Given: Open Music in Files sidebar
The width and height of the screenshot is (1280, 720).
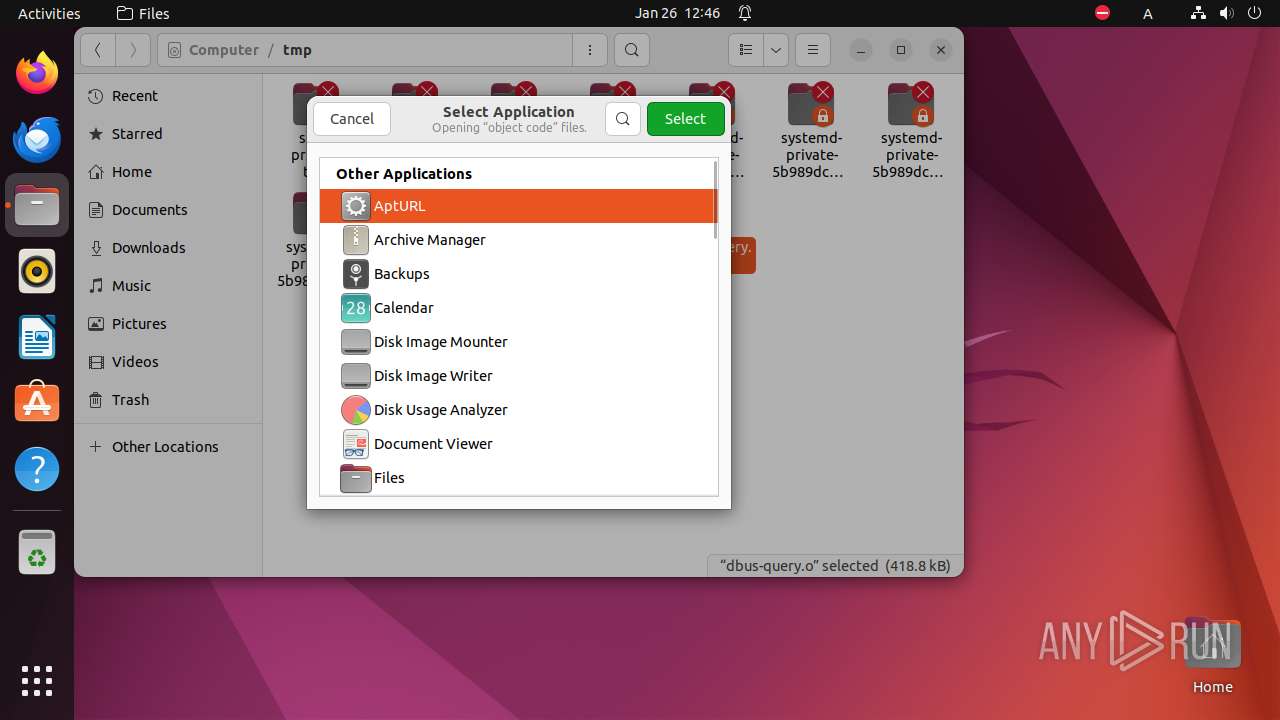Looking at the screenshot, I should [168, 286].
